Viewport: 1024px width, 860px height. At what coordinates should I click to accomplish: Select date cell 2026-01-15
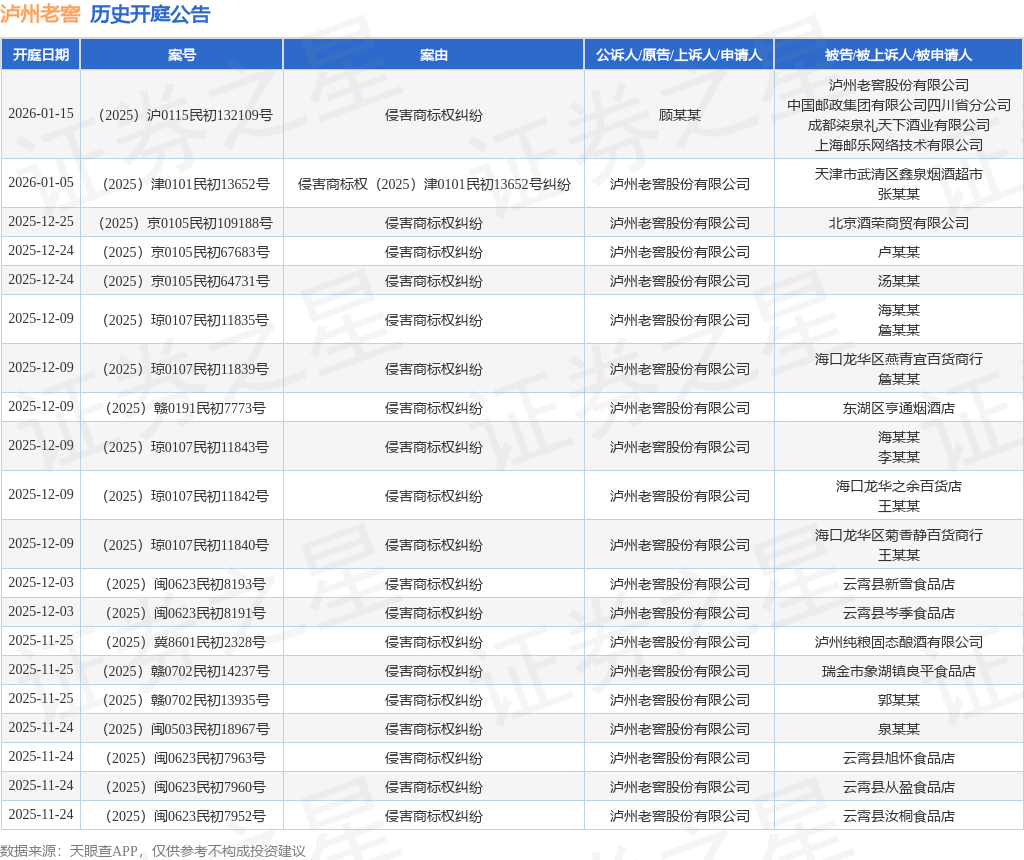coord(40,114)
